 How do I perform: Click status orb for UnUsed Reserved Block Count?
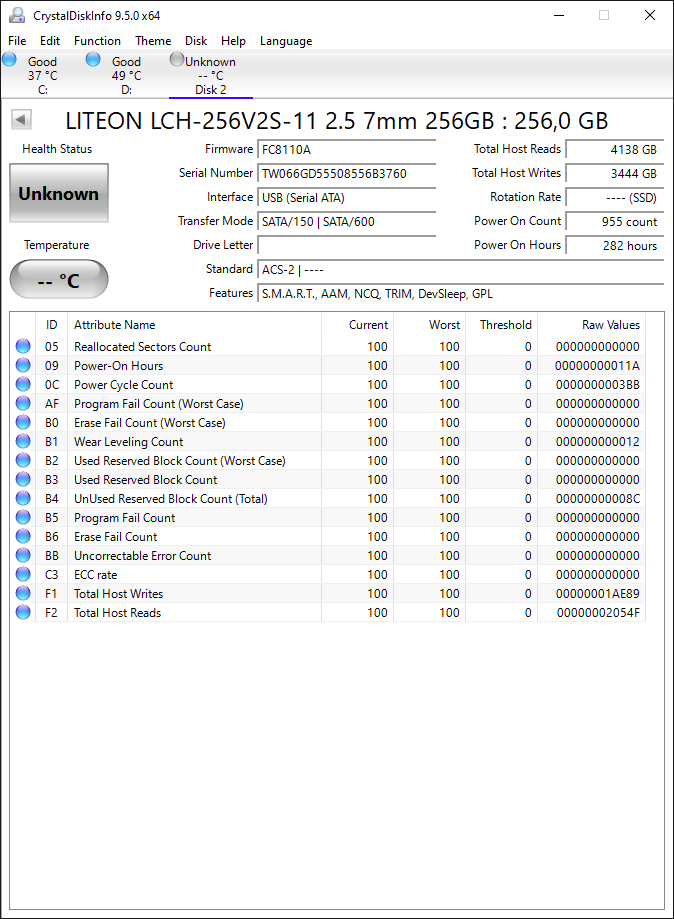(23, 498)
